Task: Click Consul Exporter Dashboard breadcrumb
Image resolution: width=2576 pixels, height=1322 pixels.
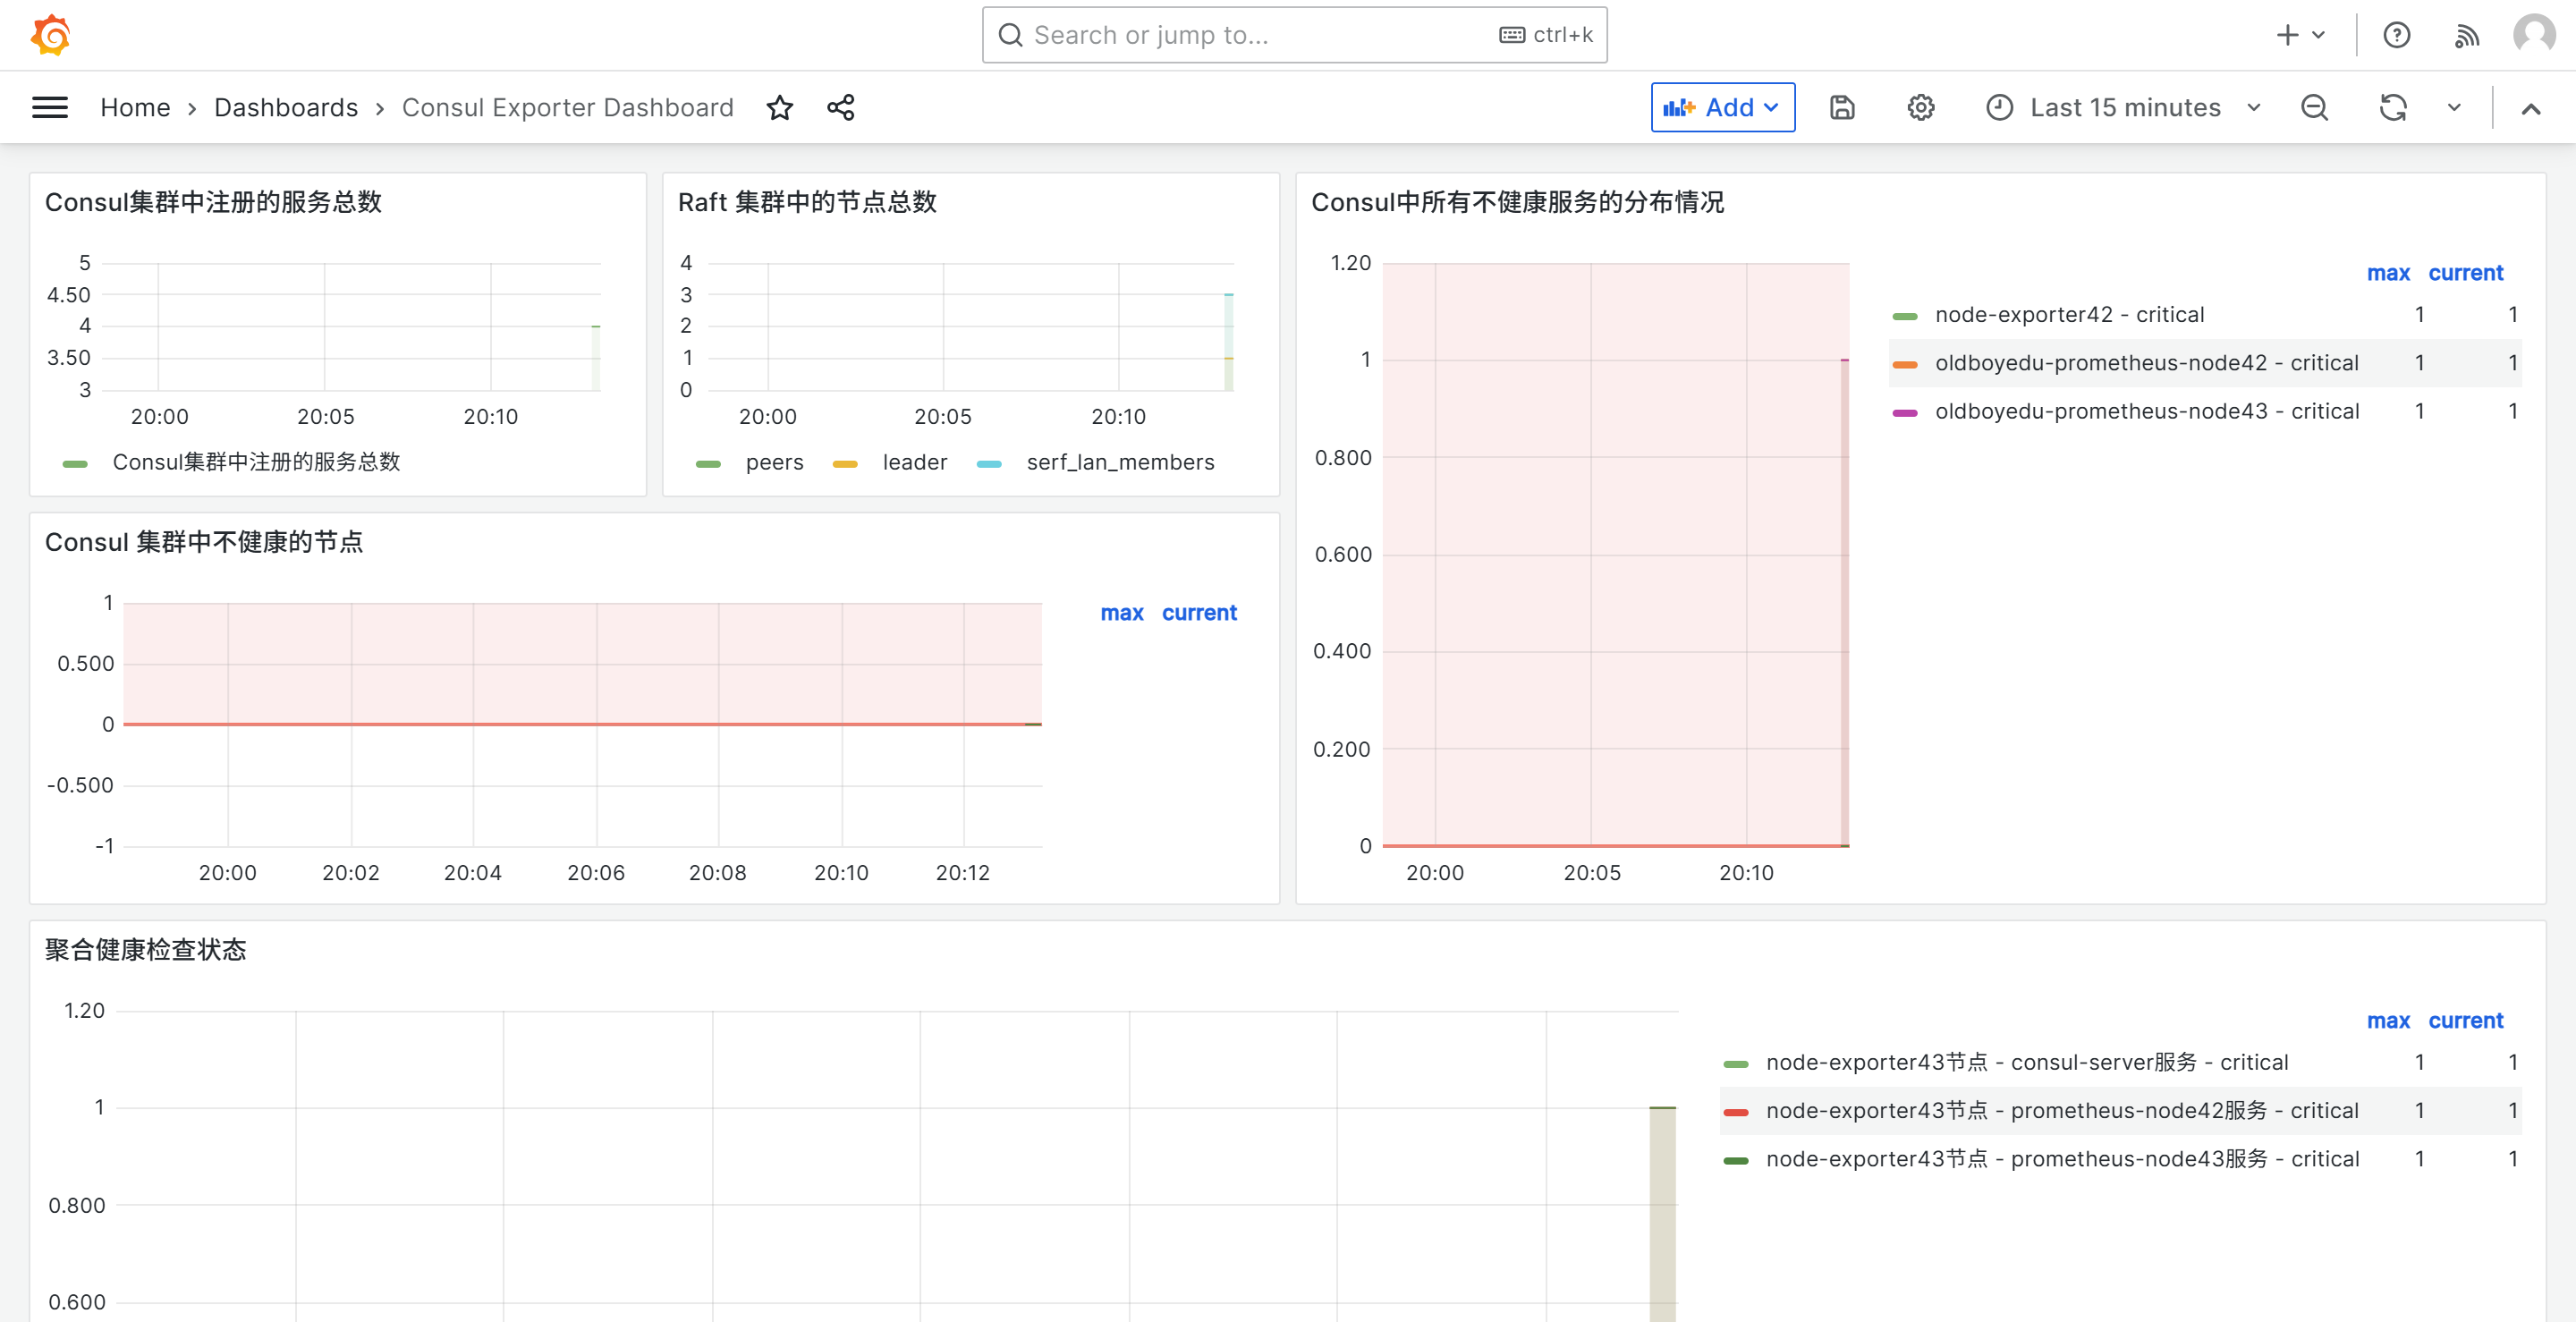Action: pos(567,107)
